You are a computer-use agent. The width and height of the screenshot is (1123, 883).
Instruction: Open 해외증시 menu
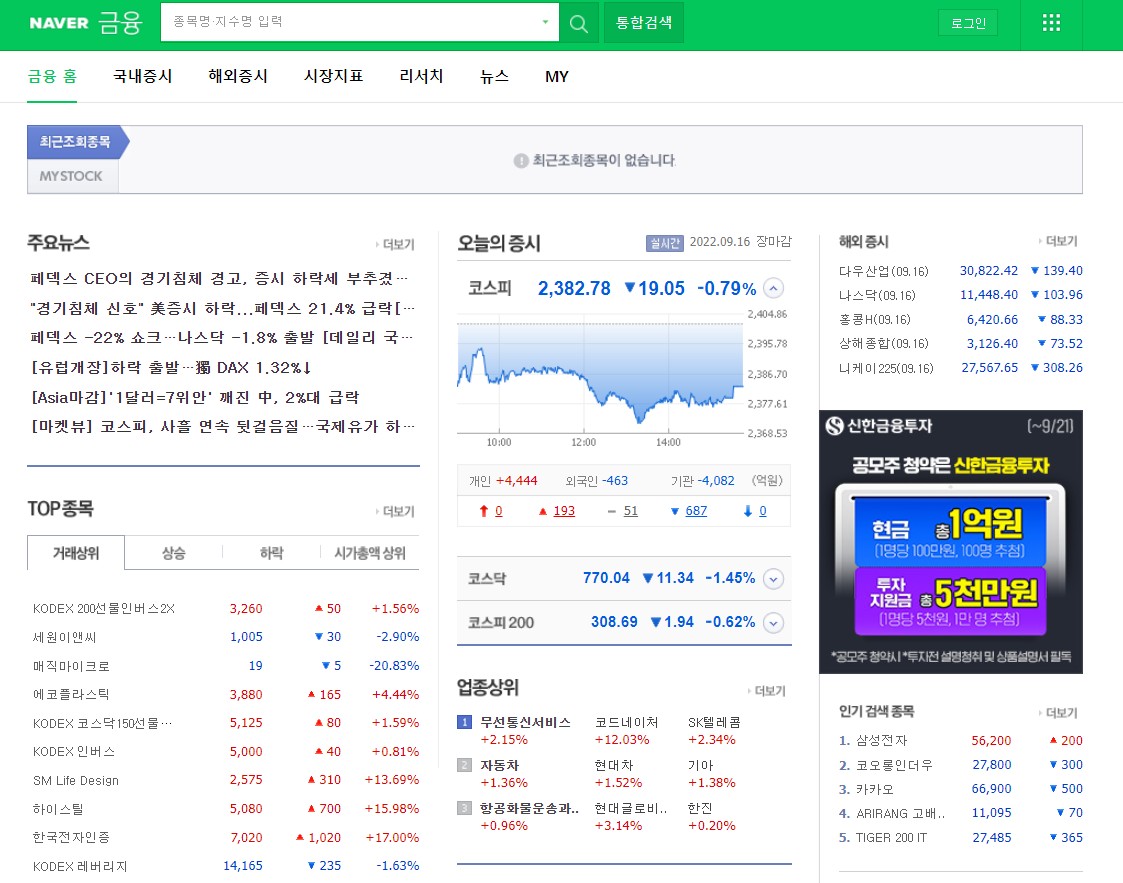[x=238, y=77]
